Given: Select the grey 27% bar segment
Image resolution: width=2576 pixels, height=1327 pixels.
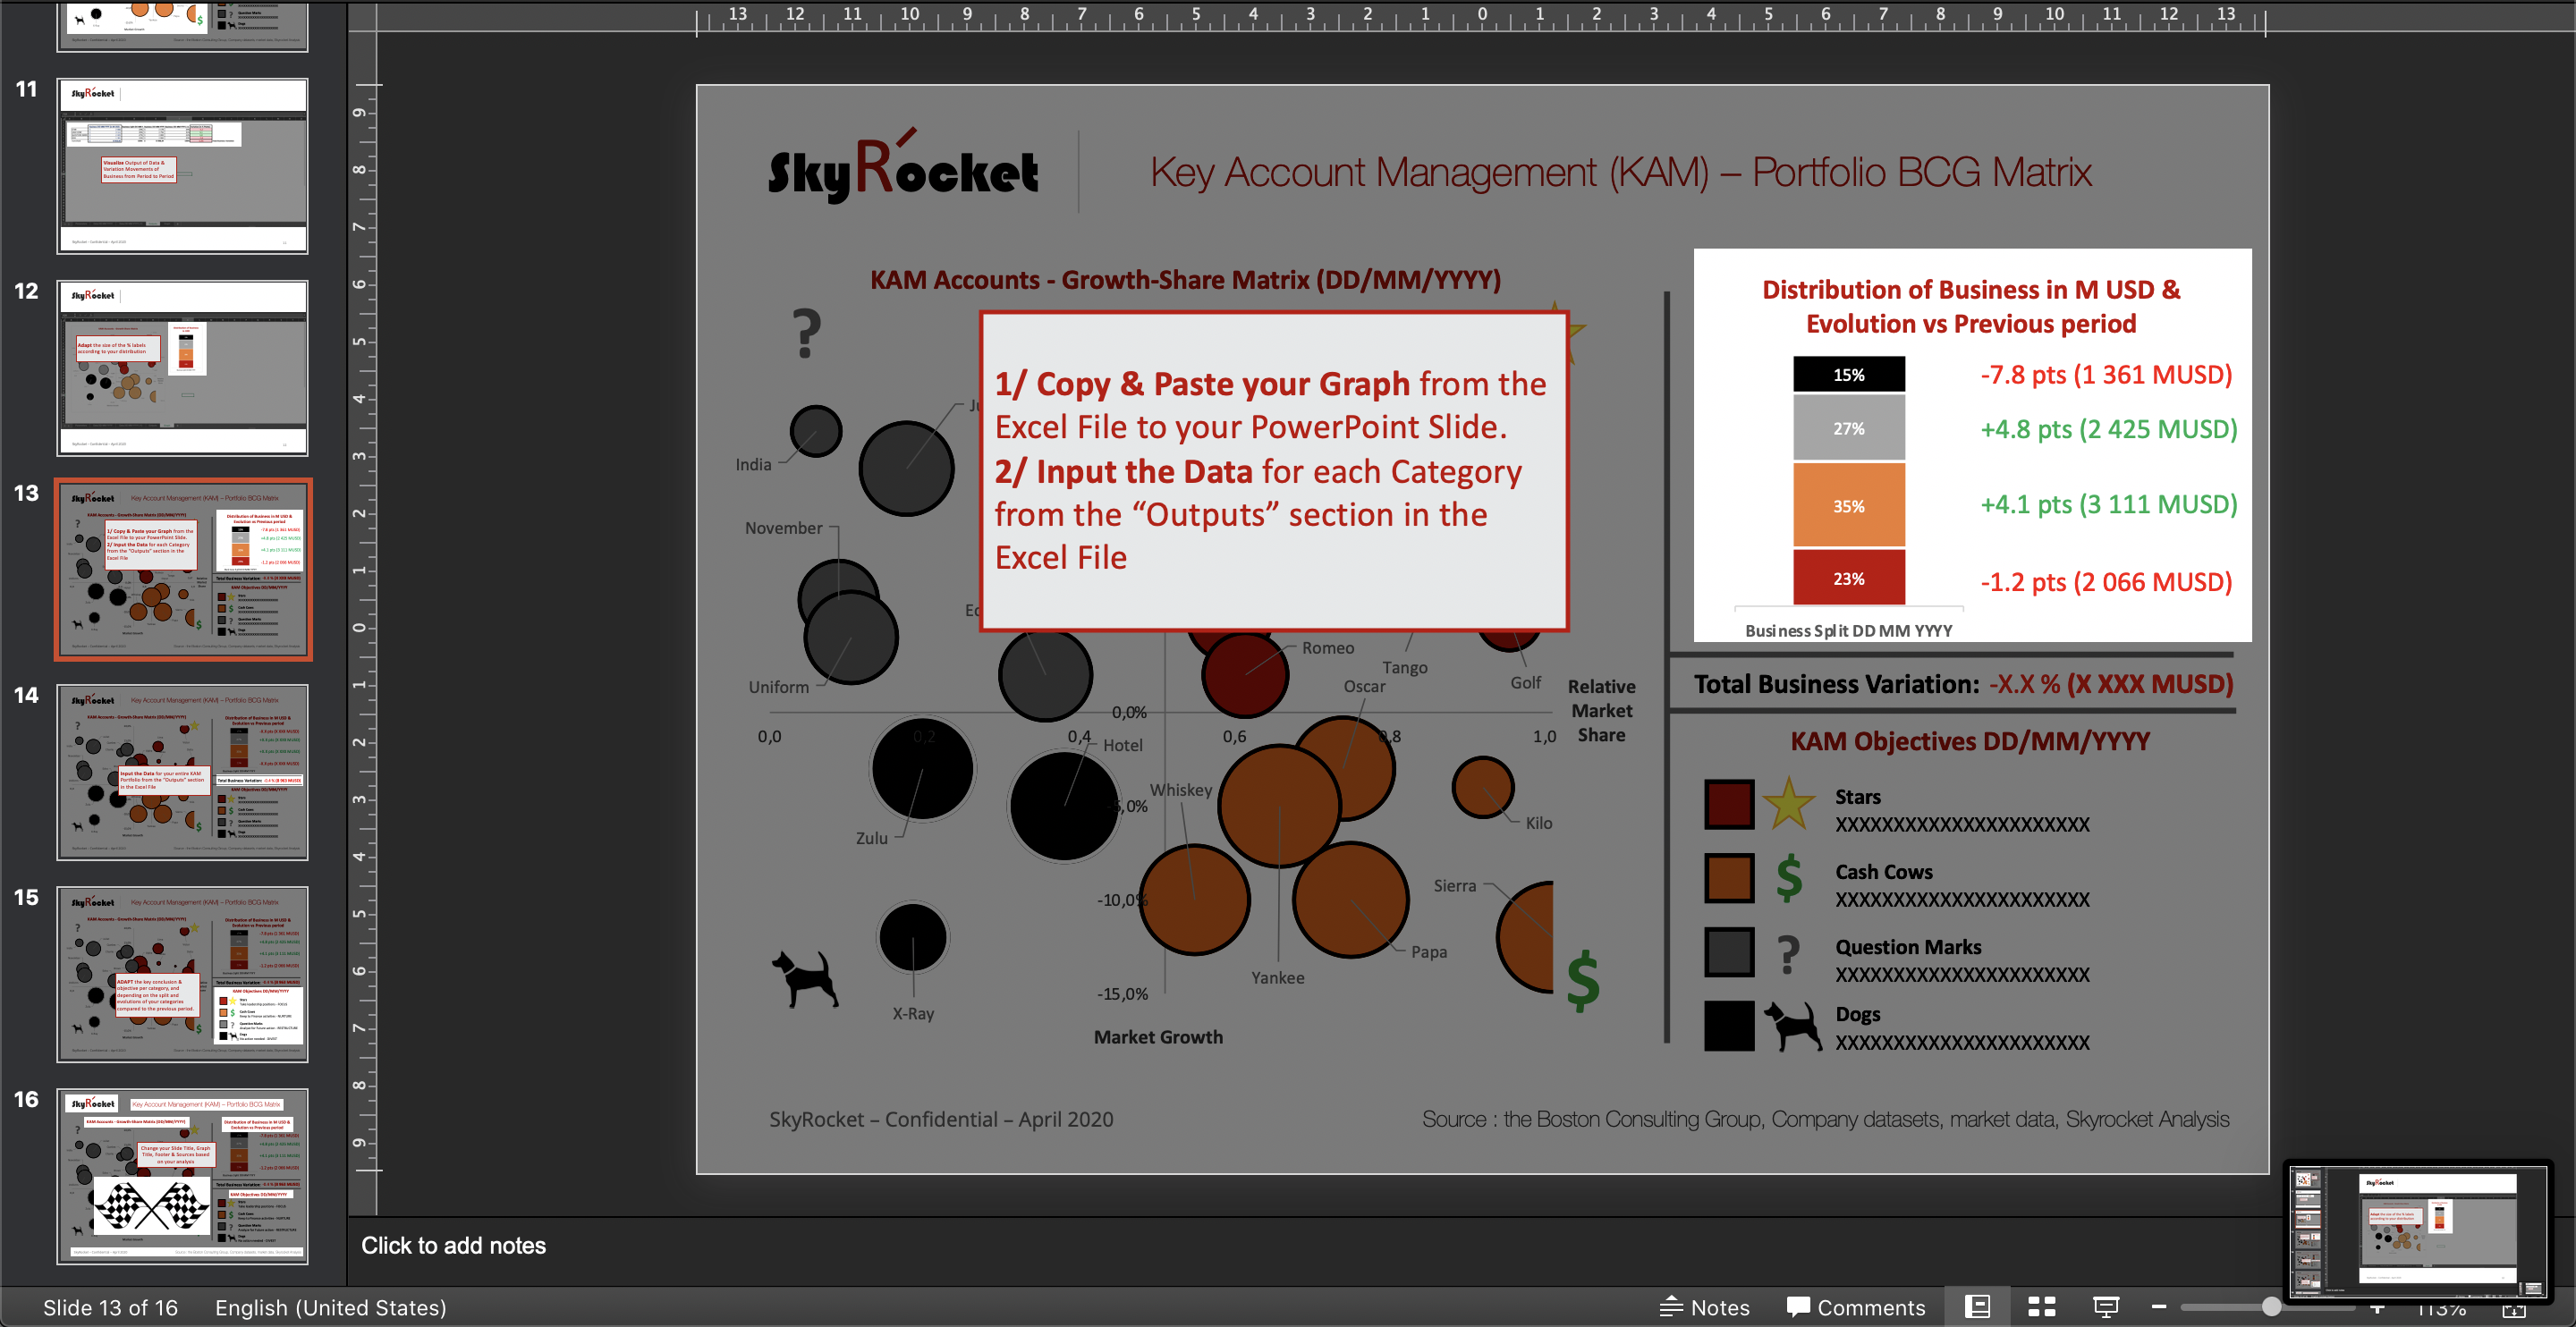Looking at the screenshot, I should tap(1848, 427).
